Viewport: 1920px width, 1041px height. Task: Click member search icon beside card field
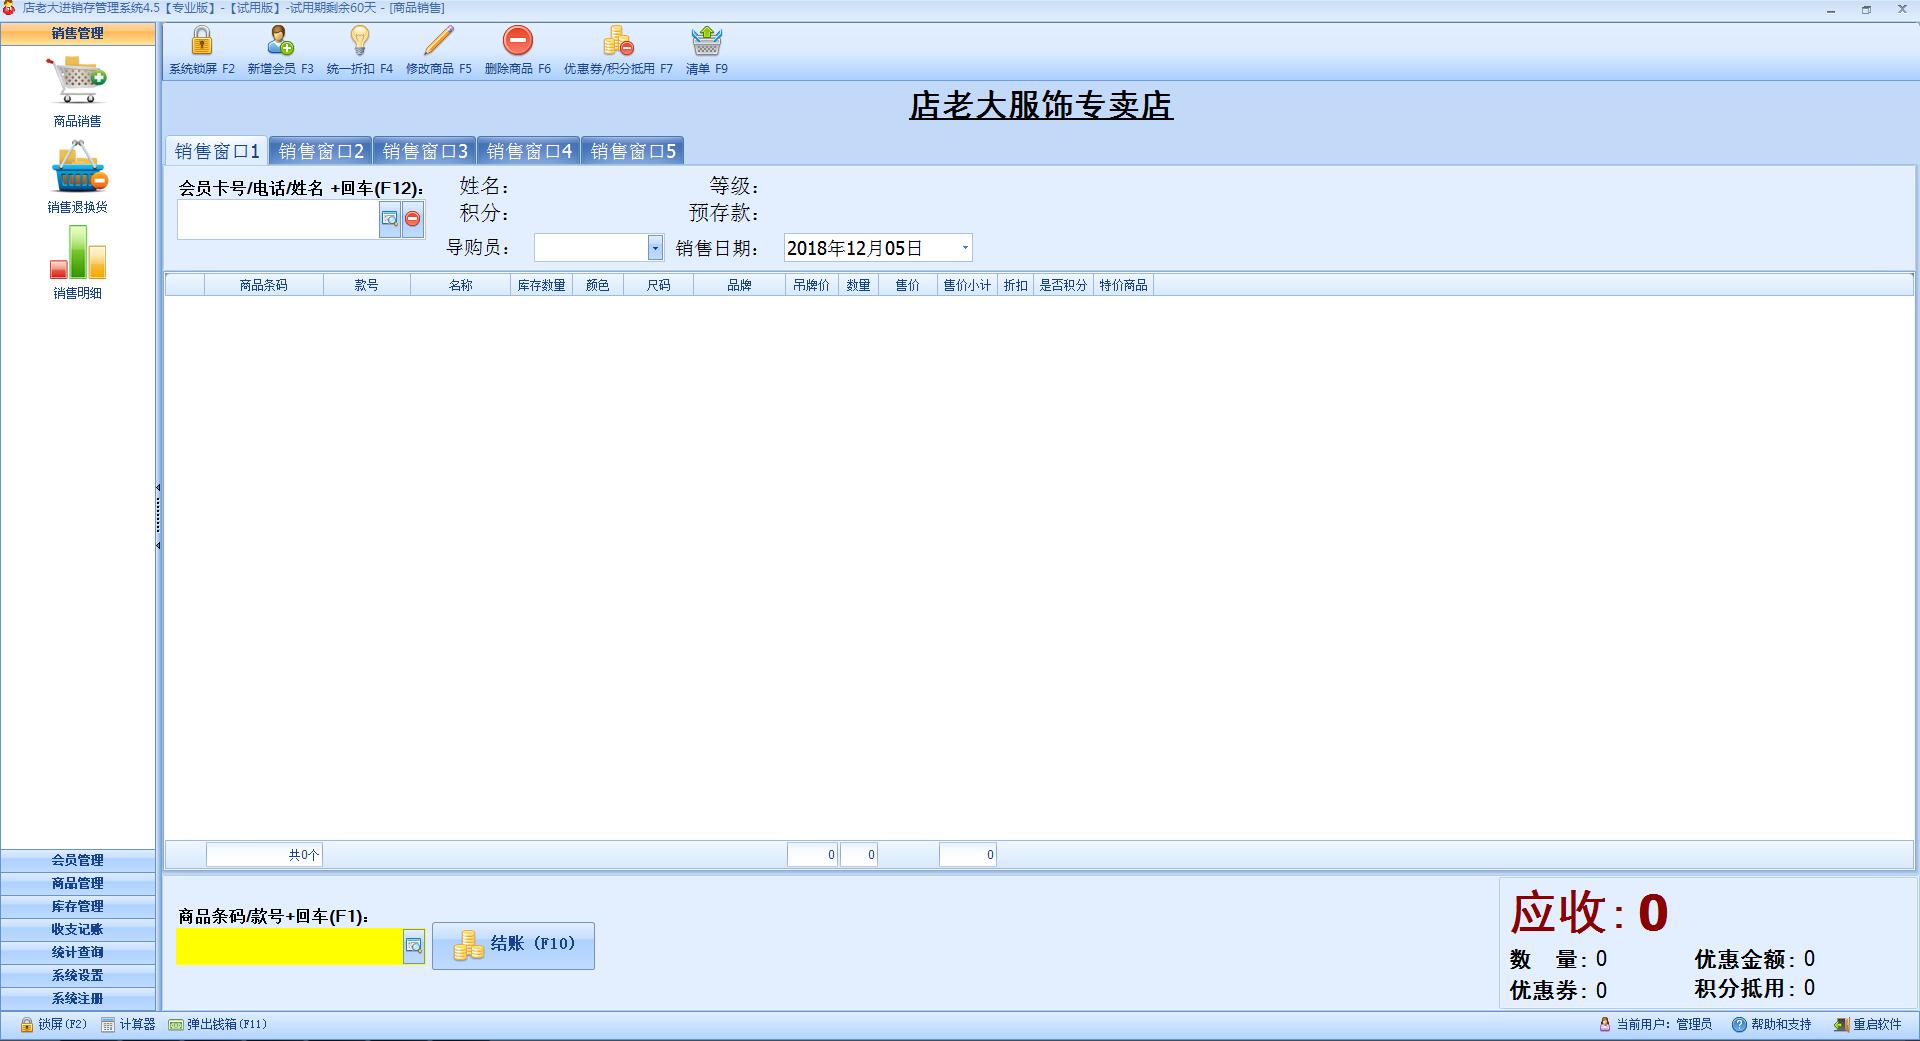[x=390, y=219]
